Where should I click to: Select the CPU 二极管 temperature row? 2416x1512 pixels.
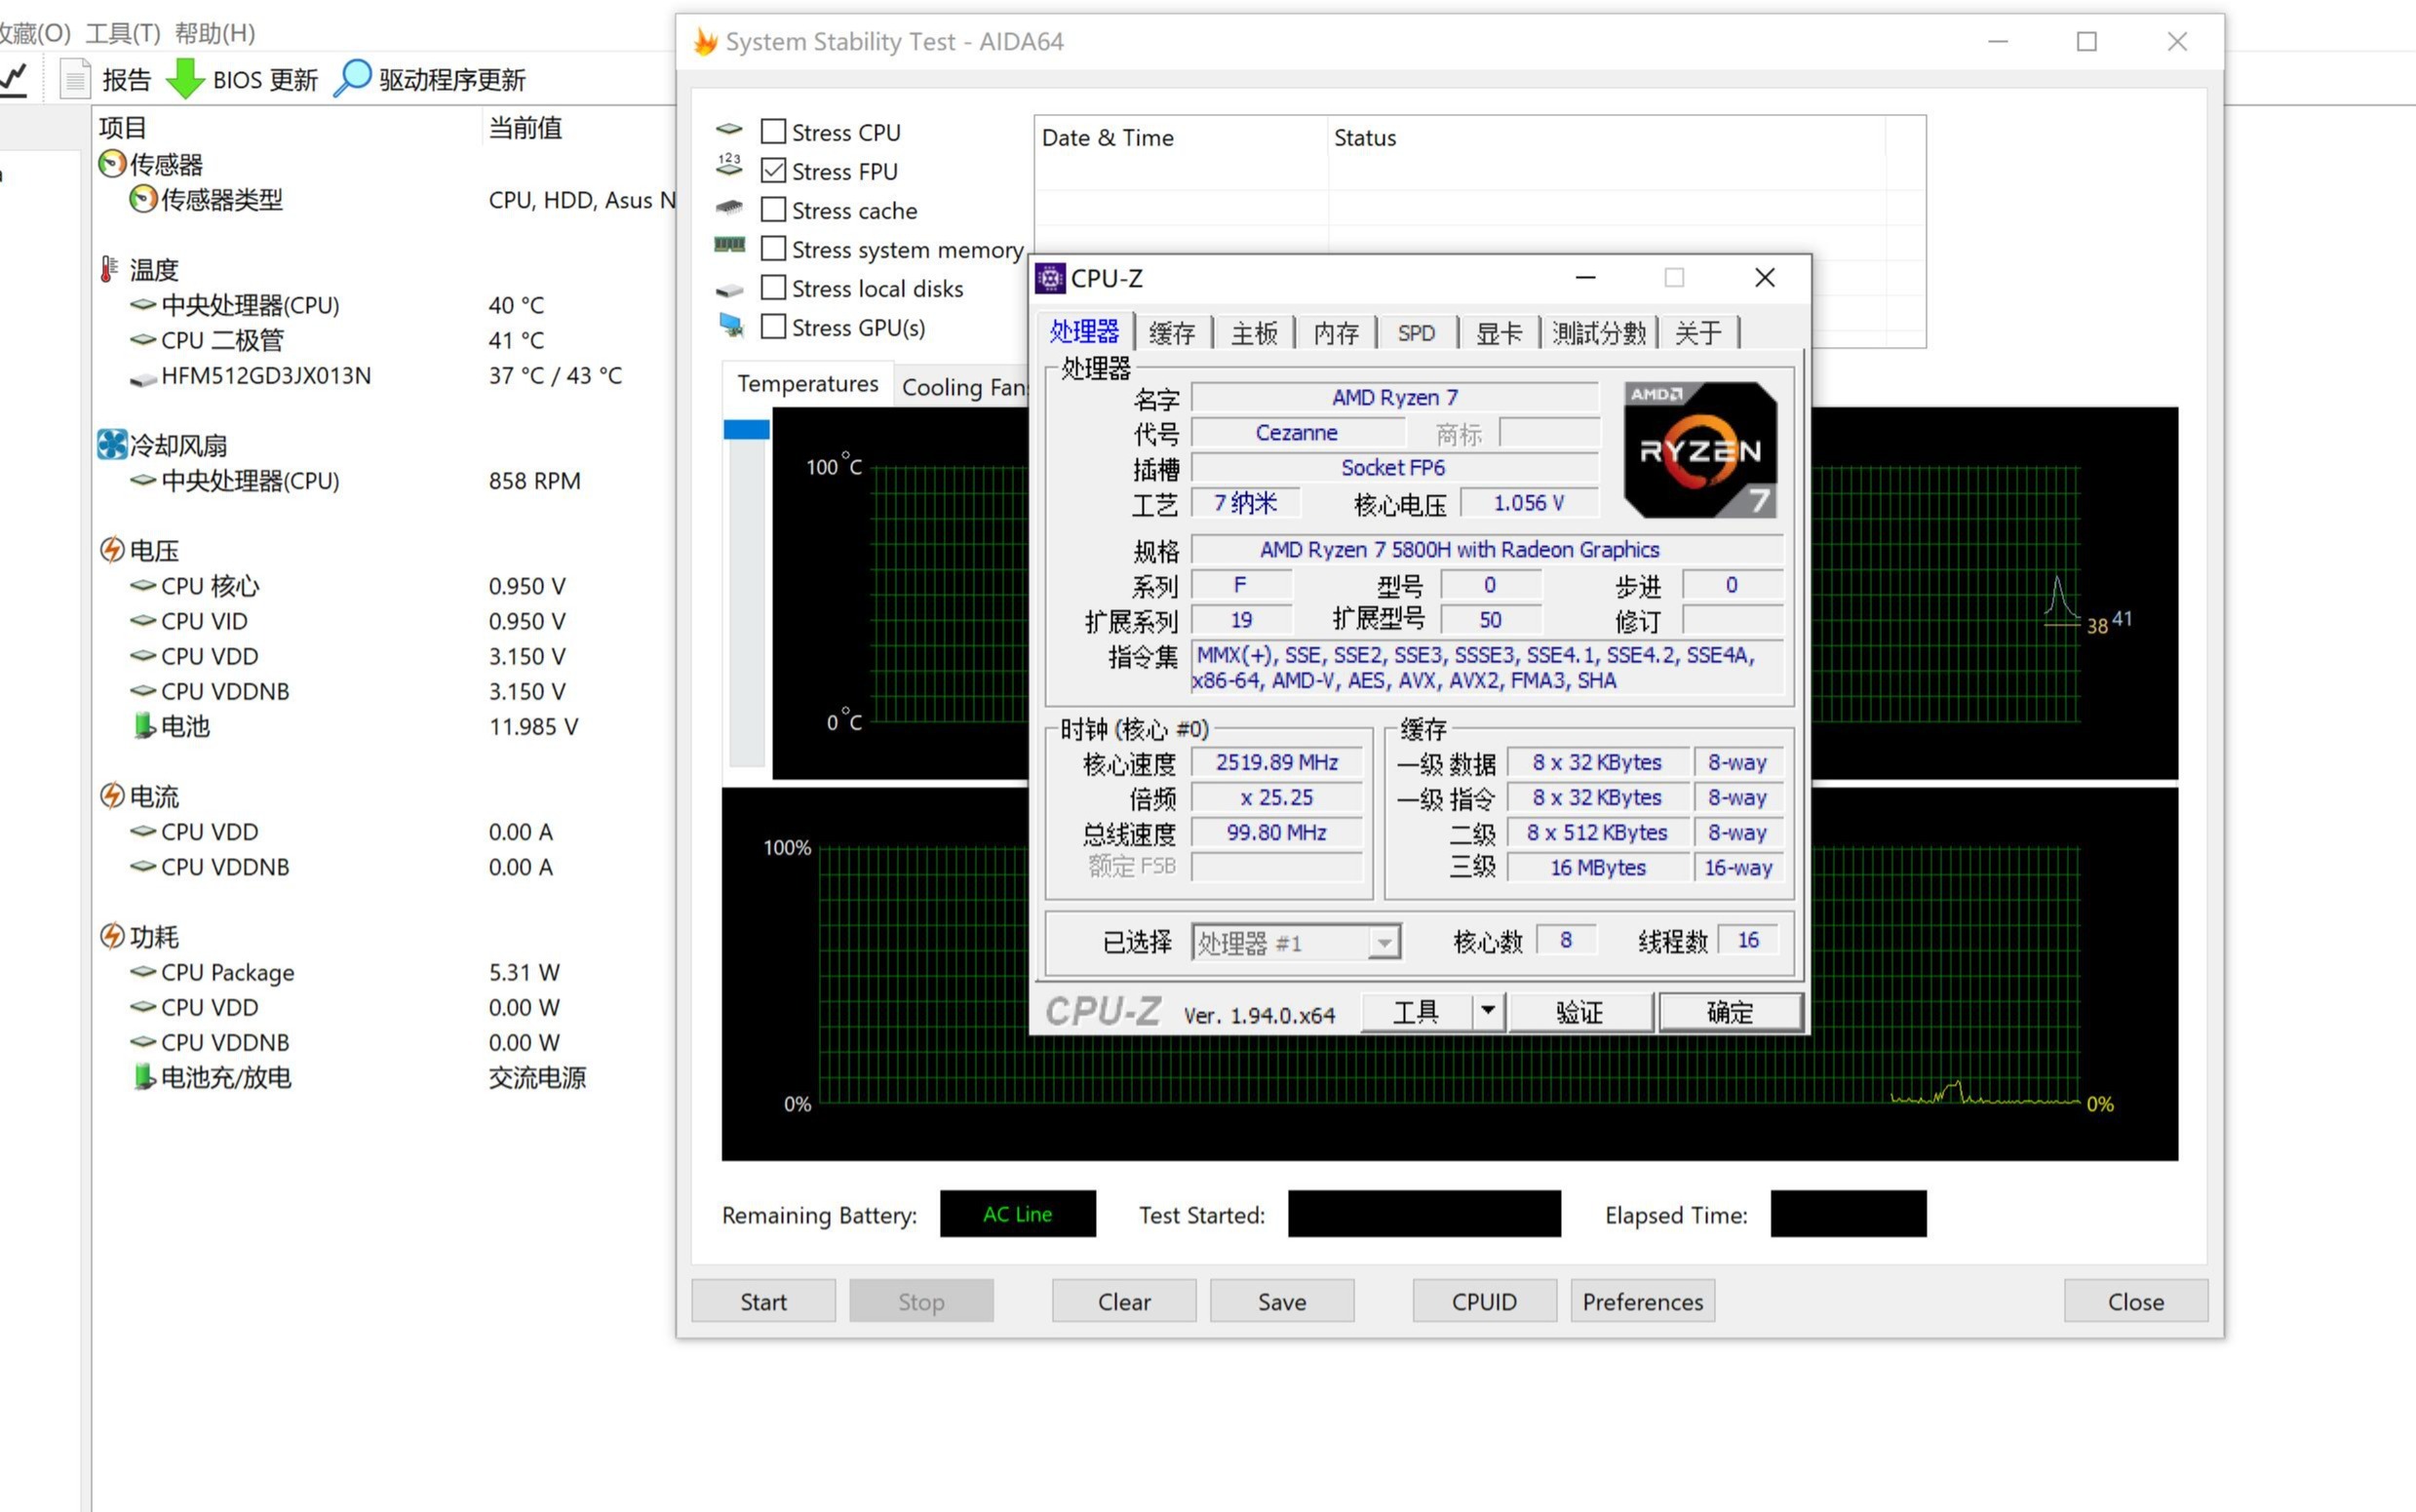pyautogui.click(x=386, y=340)
